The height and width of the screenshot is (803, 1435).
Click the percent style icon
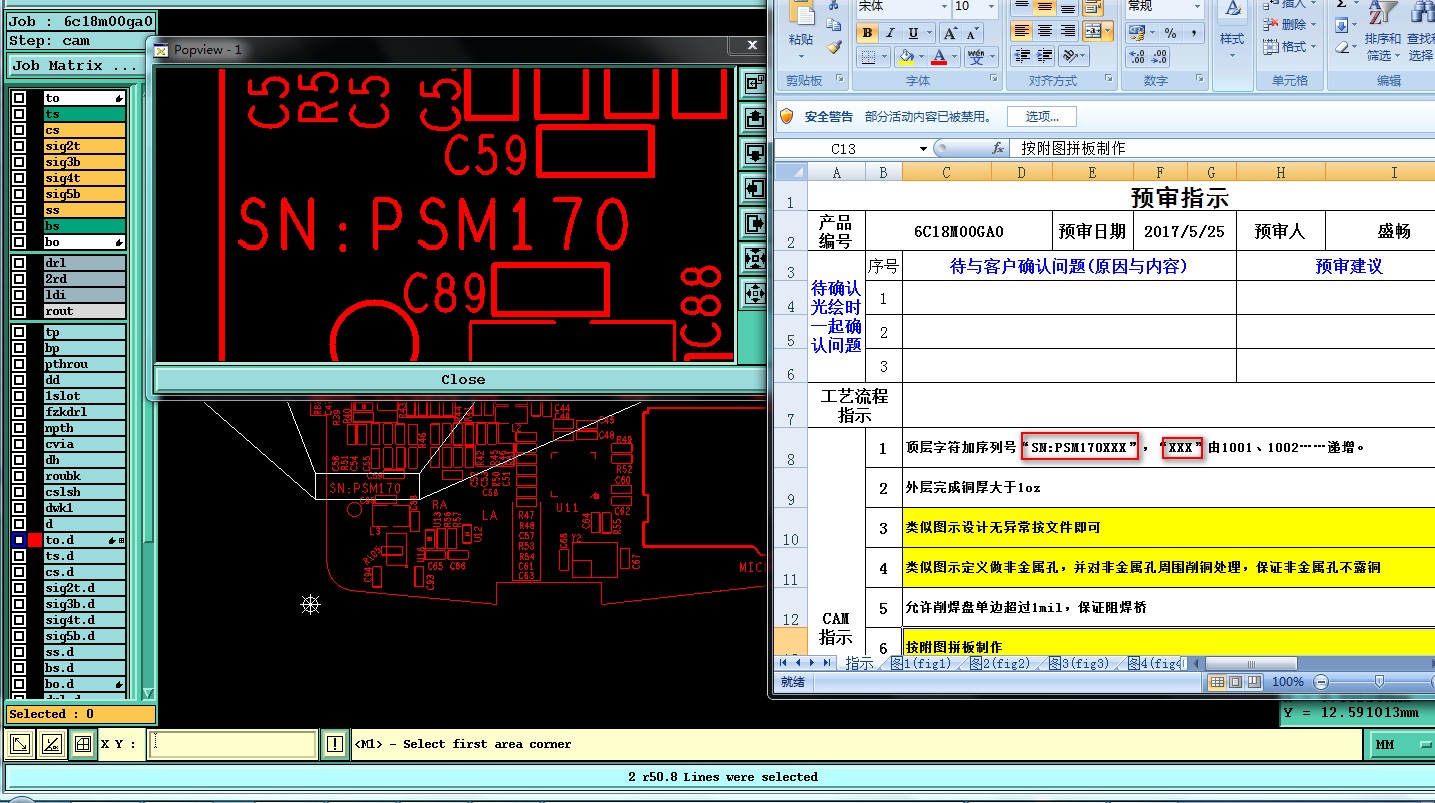(x=1170, y=32)
